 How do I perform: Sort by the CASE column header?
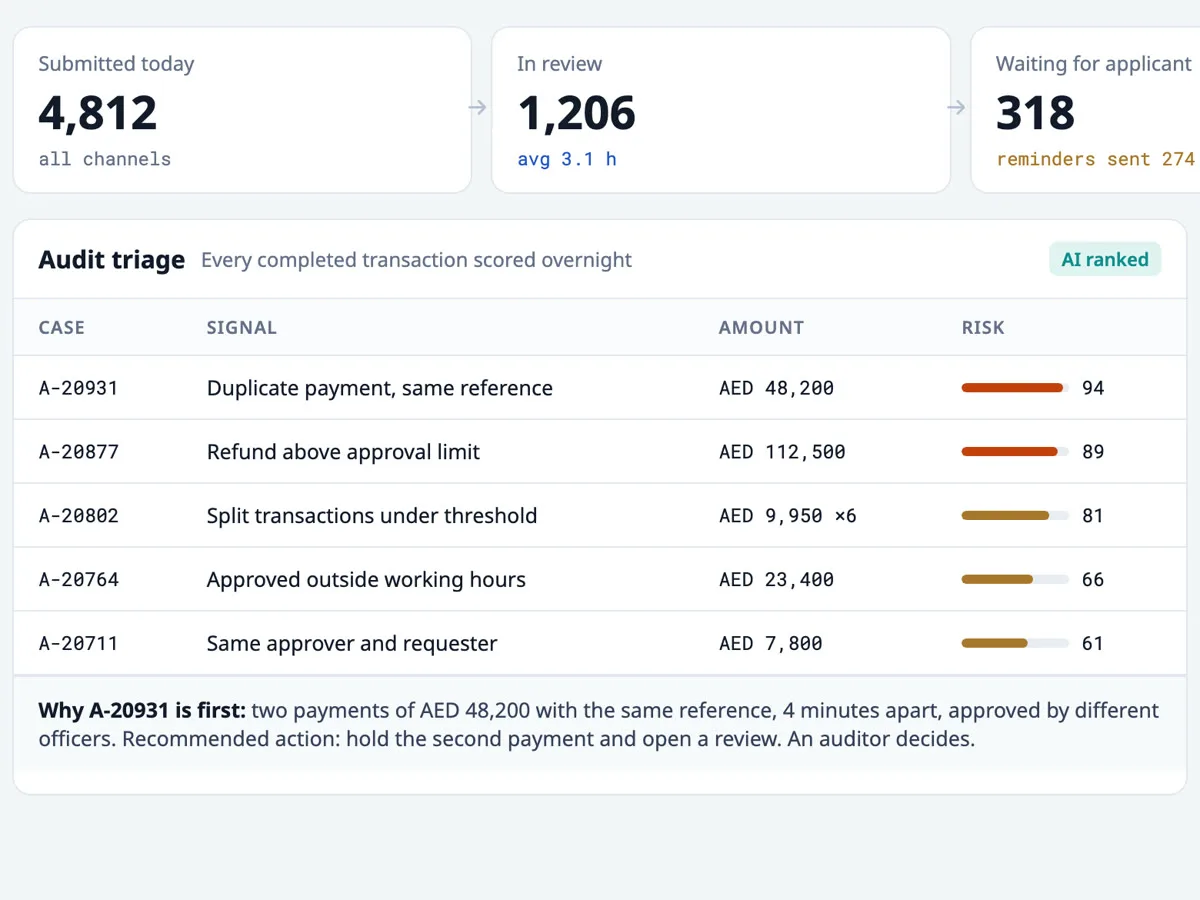tap(61, 327)
